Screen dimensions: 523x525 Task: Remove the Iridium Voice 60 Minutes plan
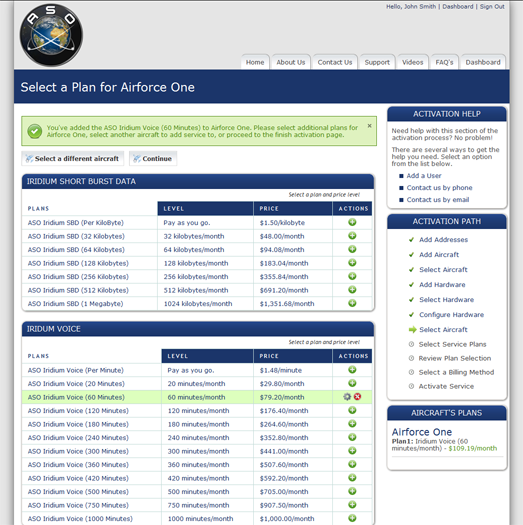(357, 397)
